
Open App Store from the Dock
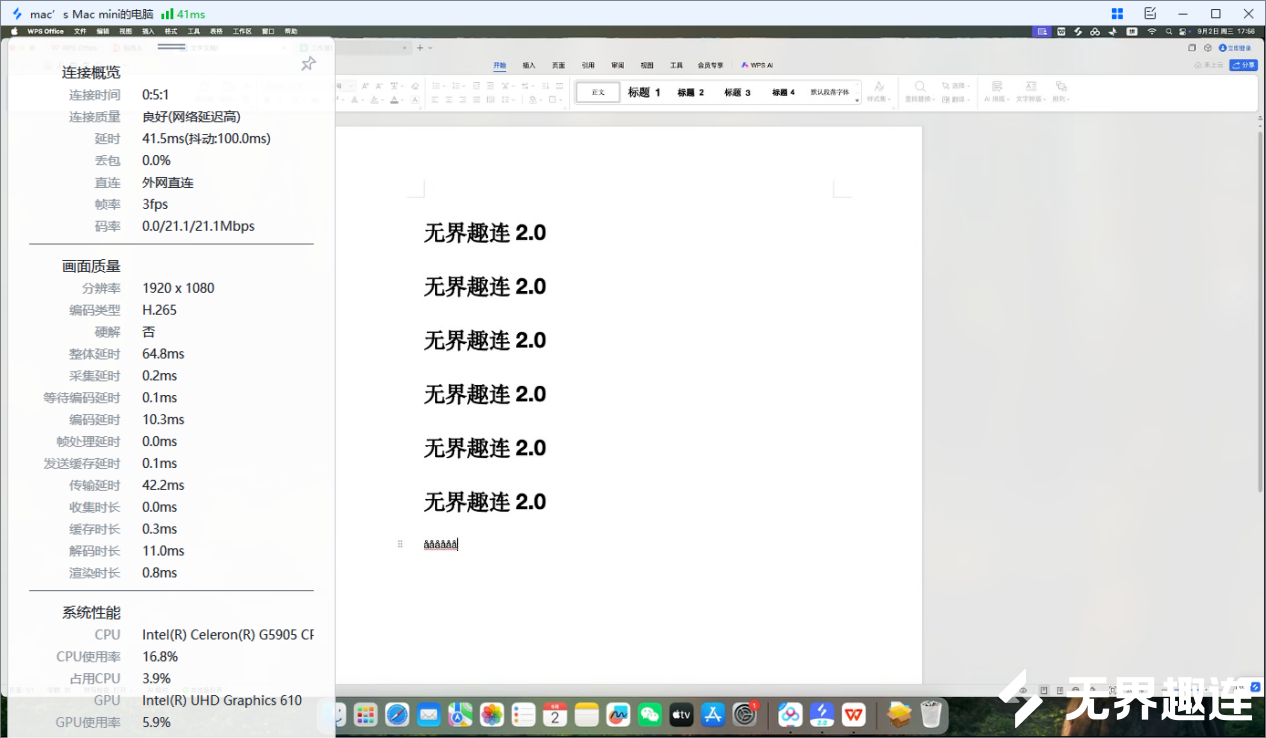(x=713, y=714)
